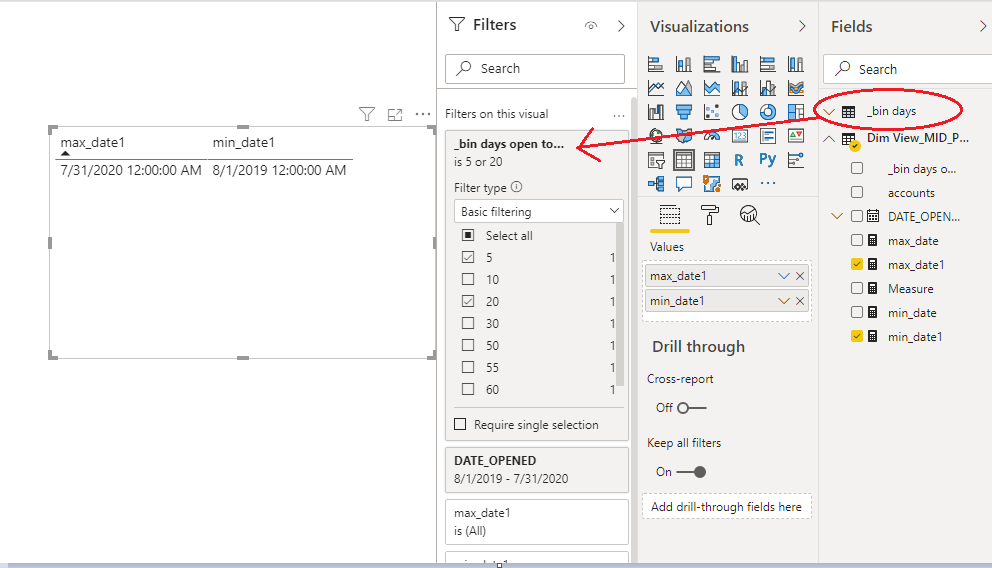
Task: Click the visual header filter icon
Action: (367, 114)
